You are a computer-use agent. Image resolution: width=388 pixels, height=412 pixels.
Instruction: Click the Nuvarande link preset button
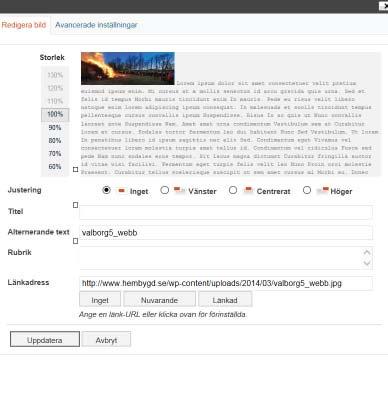[159, 300]
